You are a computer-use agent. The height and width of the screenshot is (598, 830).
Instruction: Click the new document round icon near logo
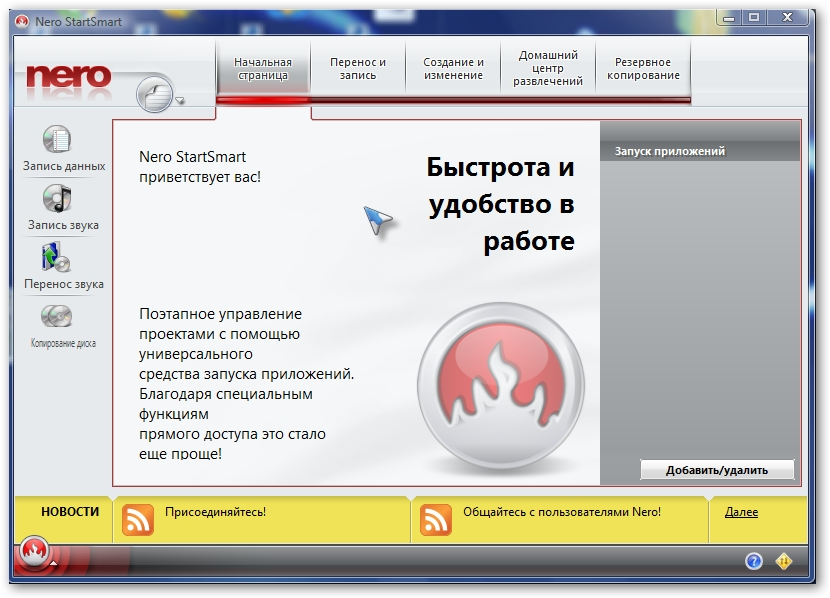[x=155, y=95]
